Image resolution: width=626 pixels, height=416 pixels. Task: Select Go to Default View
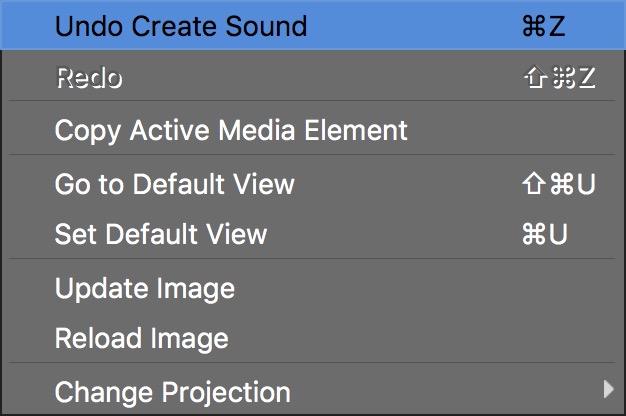click(x=175, y=184)
